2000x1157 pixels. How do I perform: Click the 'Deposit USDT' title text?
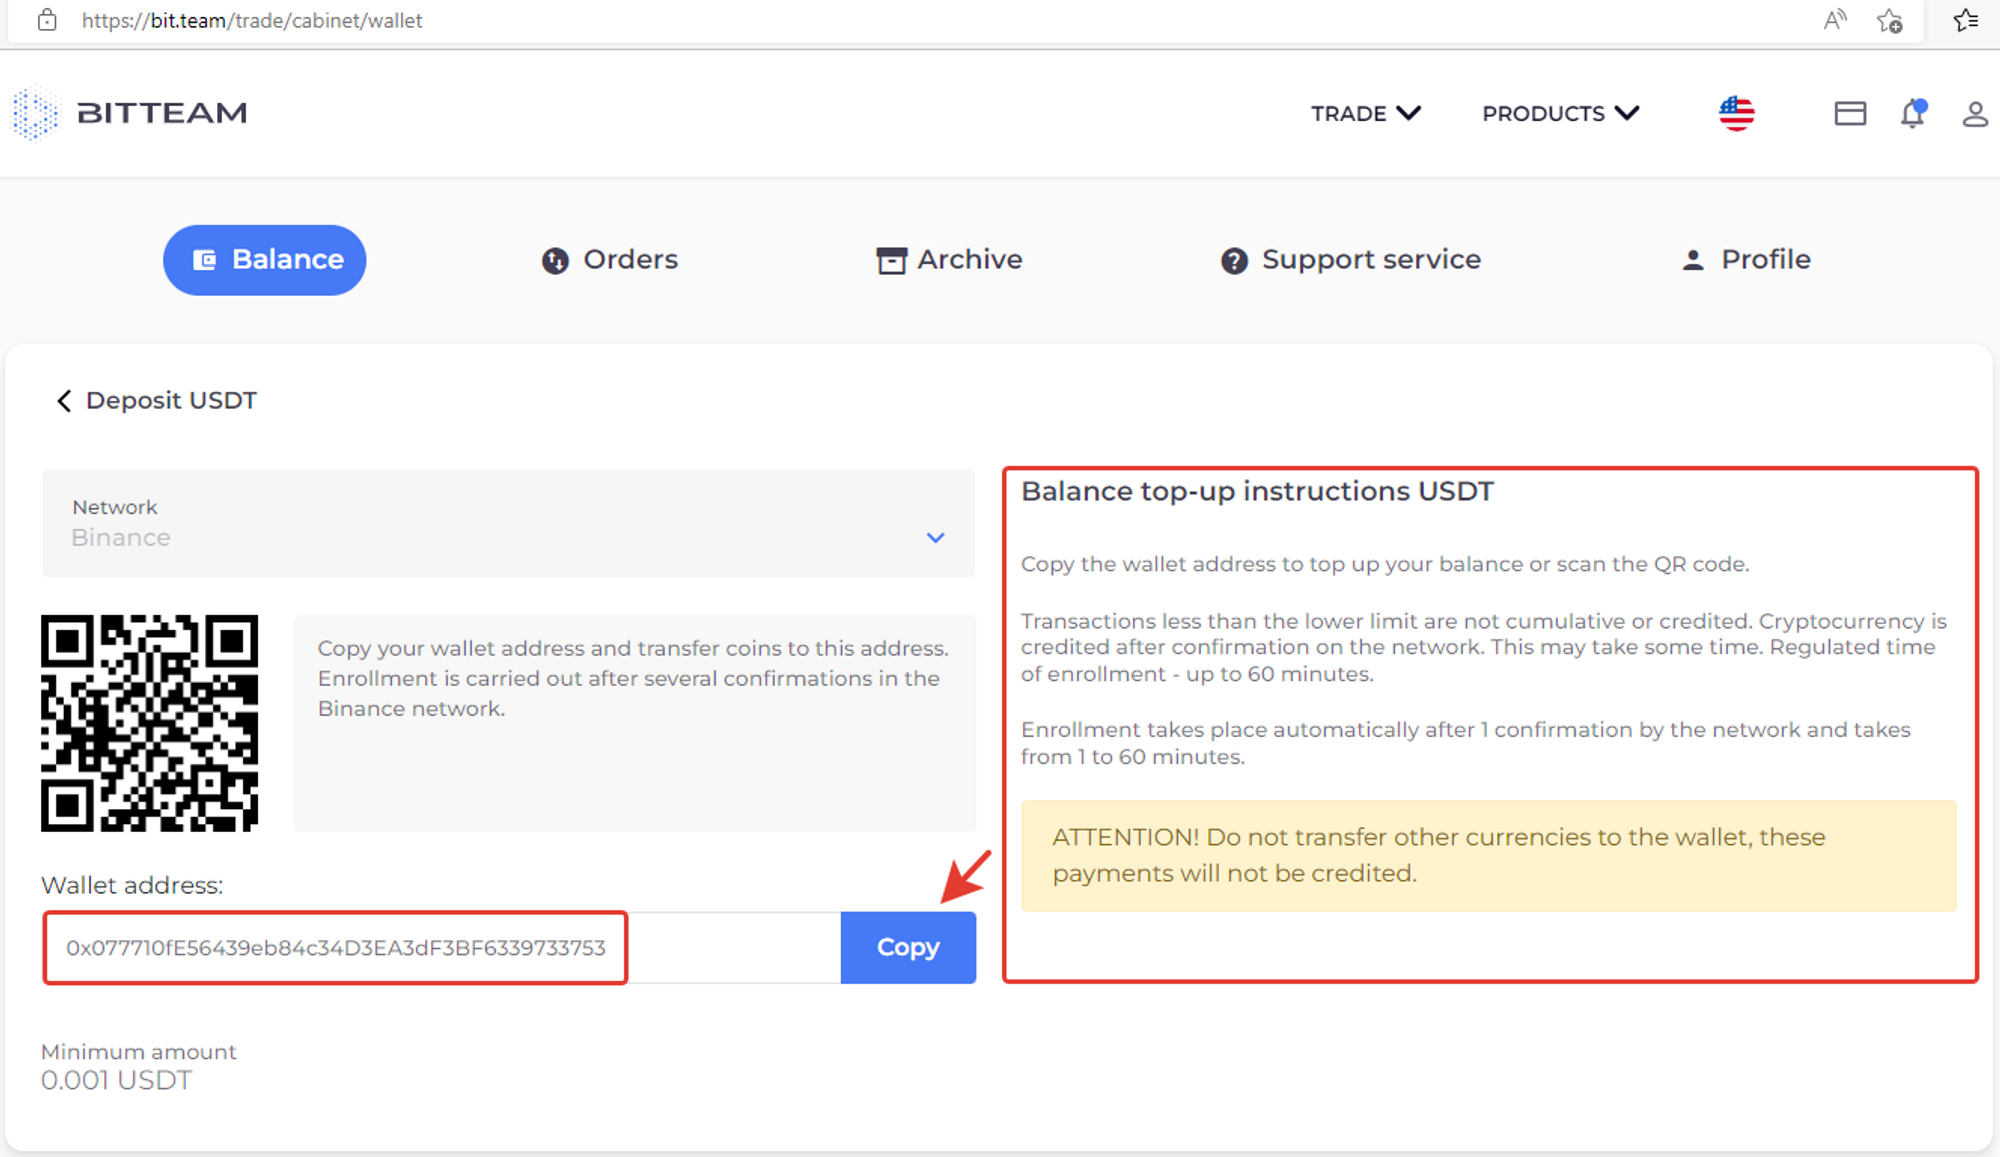[x=171, y=401]
